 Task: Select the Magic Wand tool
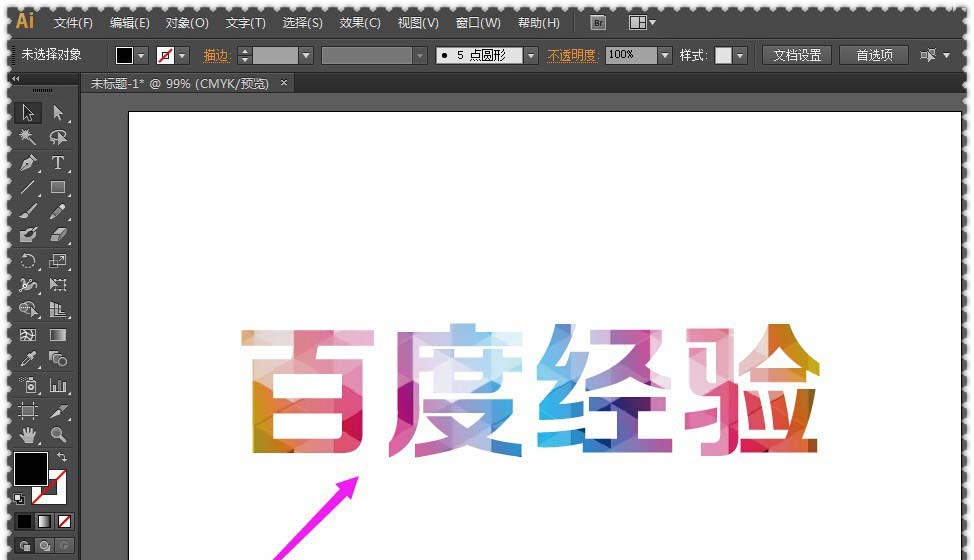[28, 137]
